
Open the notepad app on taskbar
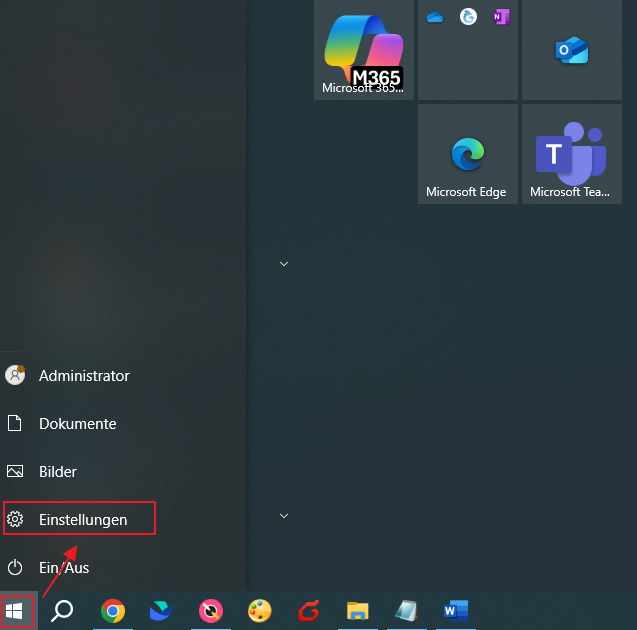pyautogui.click(x=406, y=611)
